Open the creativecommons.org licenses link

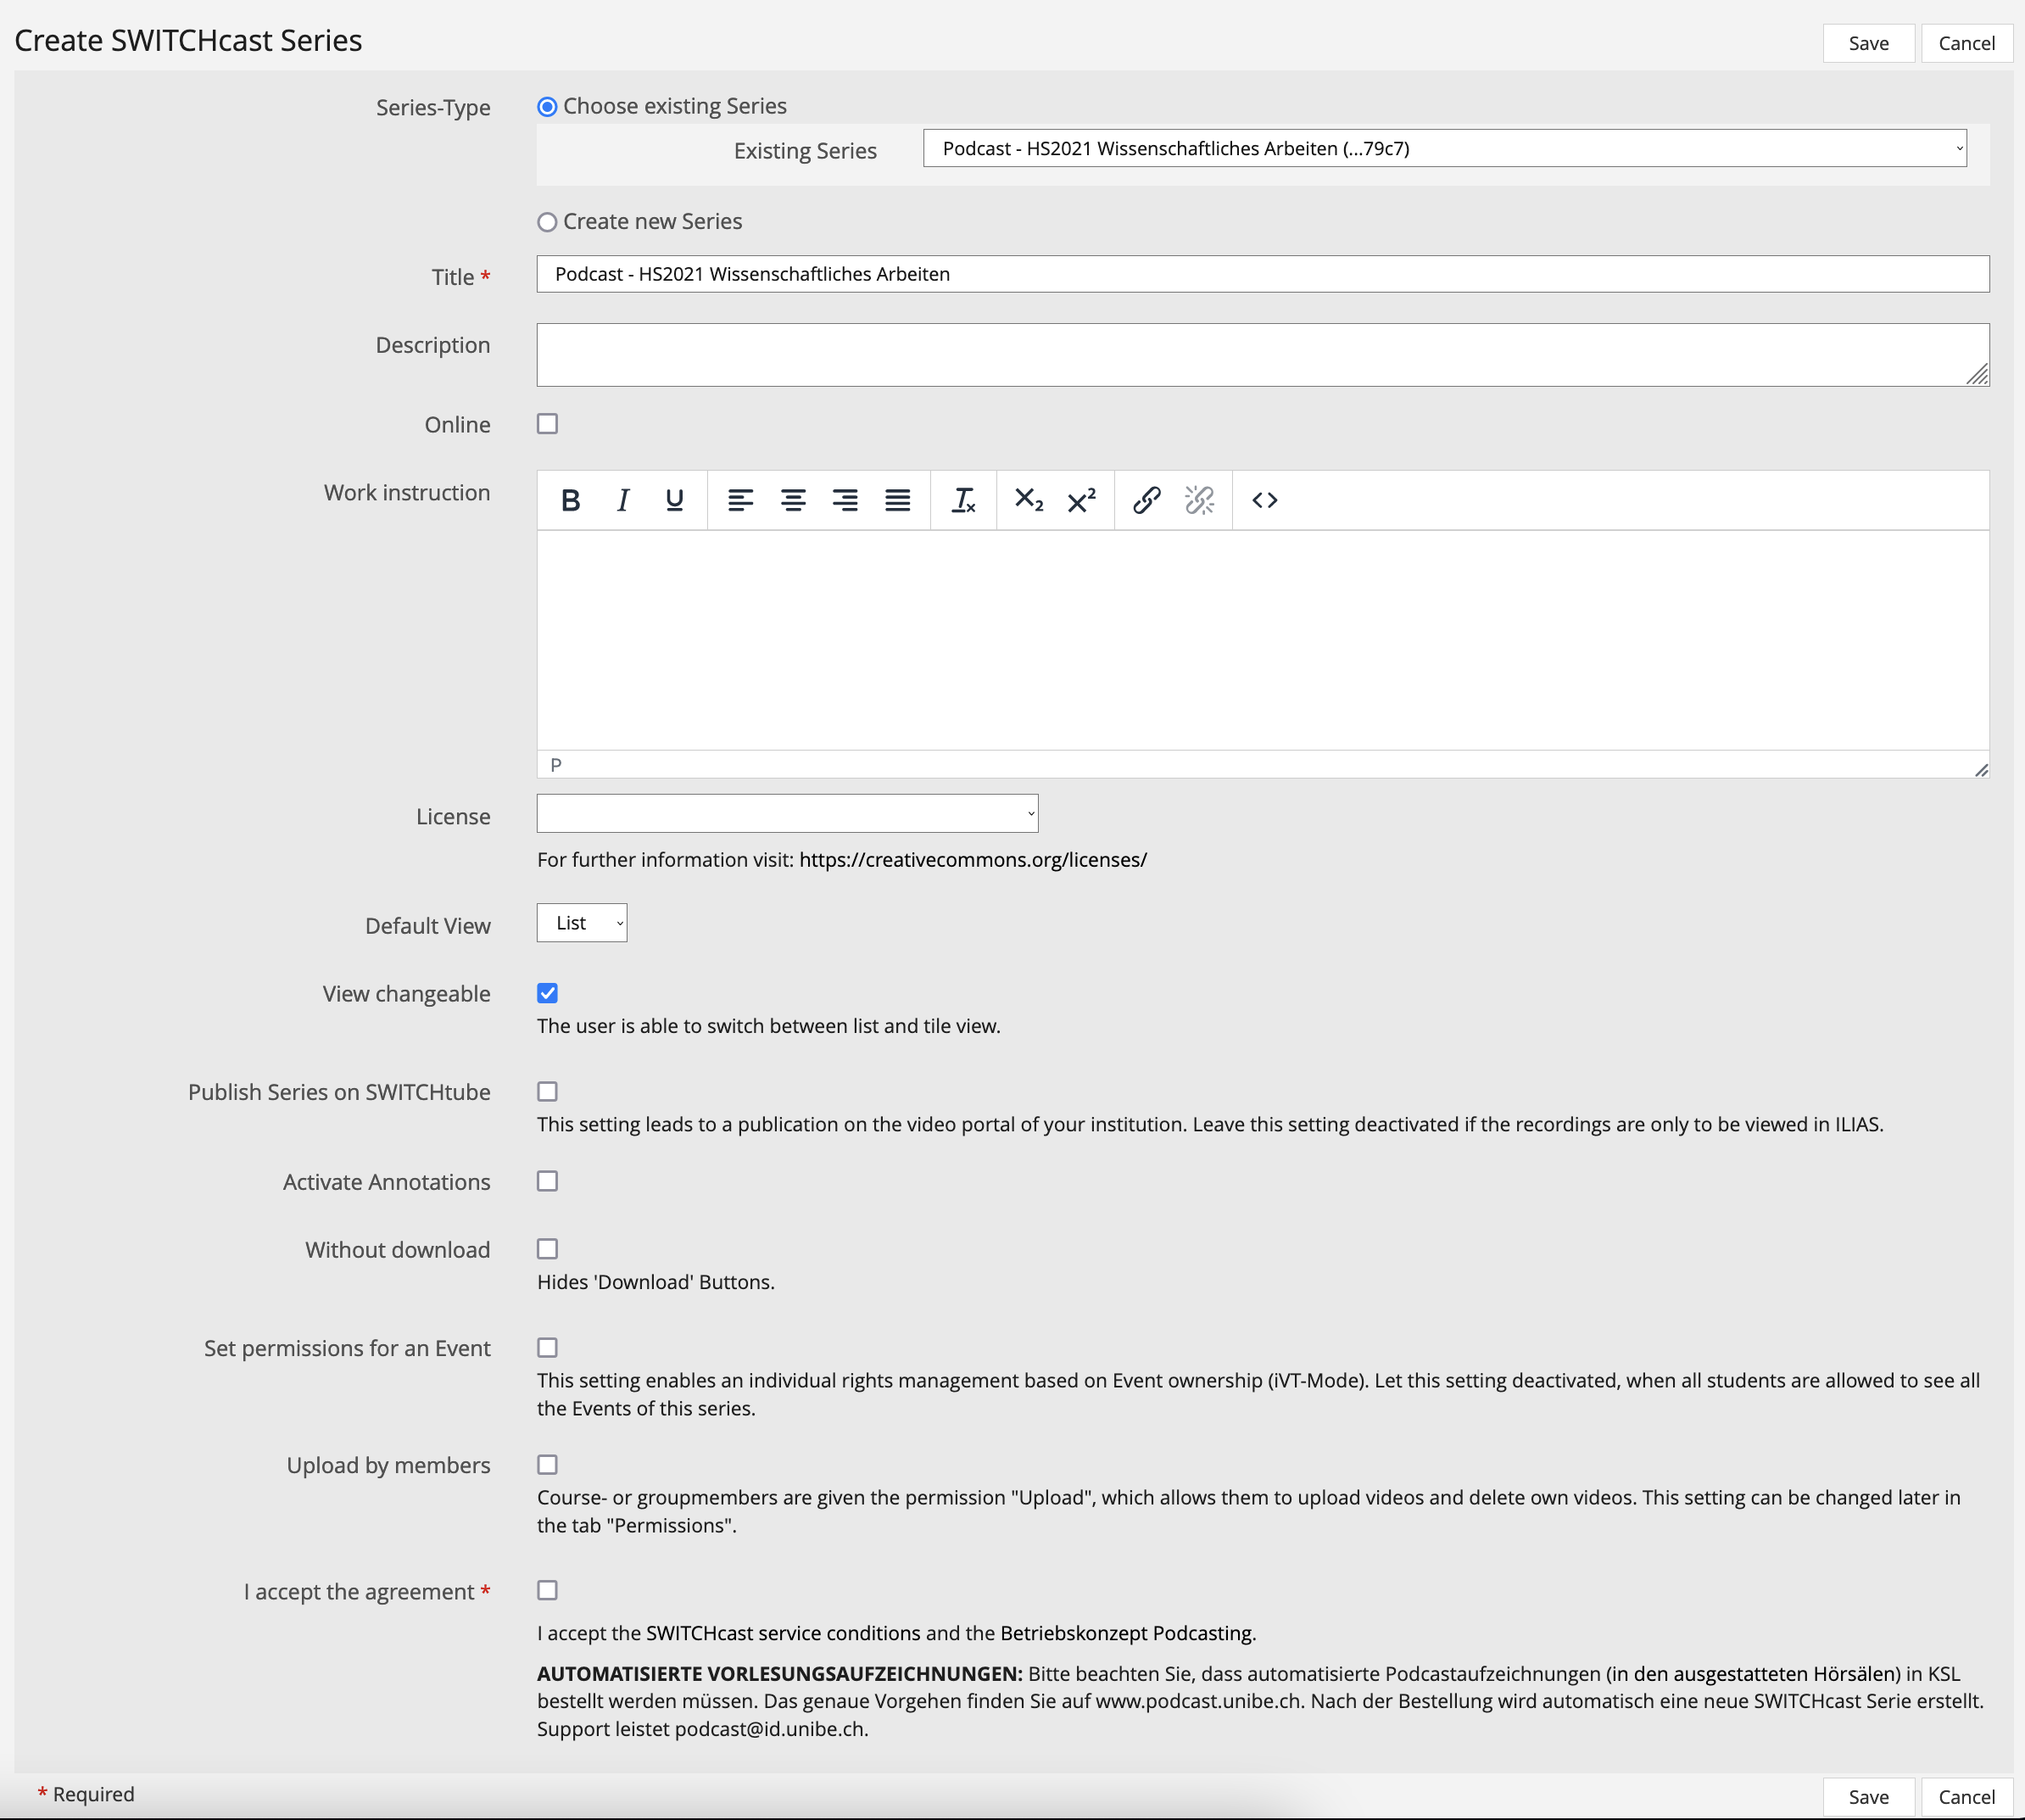coord(972,860)
